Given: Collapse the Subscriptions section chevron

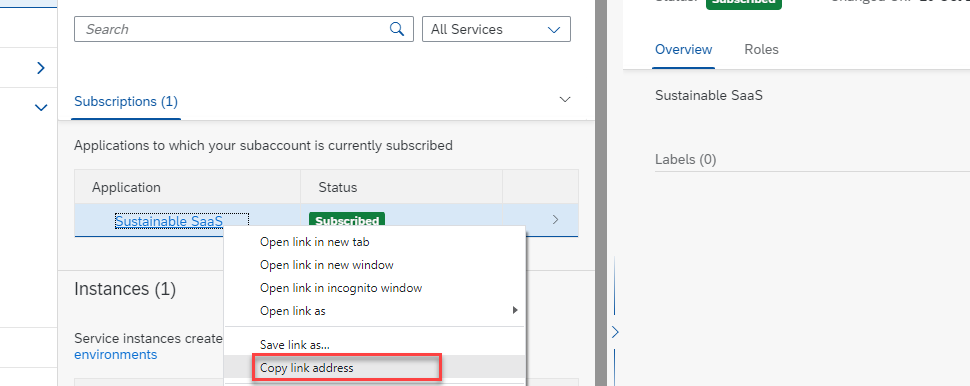Looking at the screenshot, I should (x=564, y=99).
